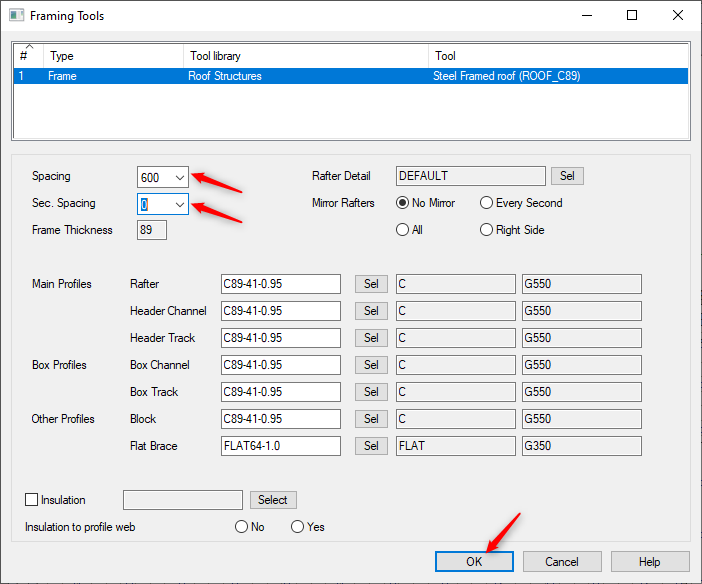Click the Header Channel profile input field

click(x=280, y=311)
